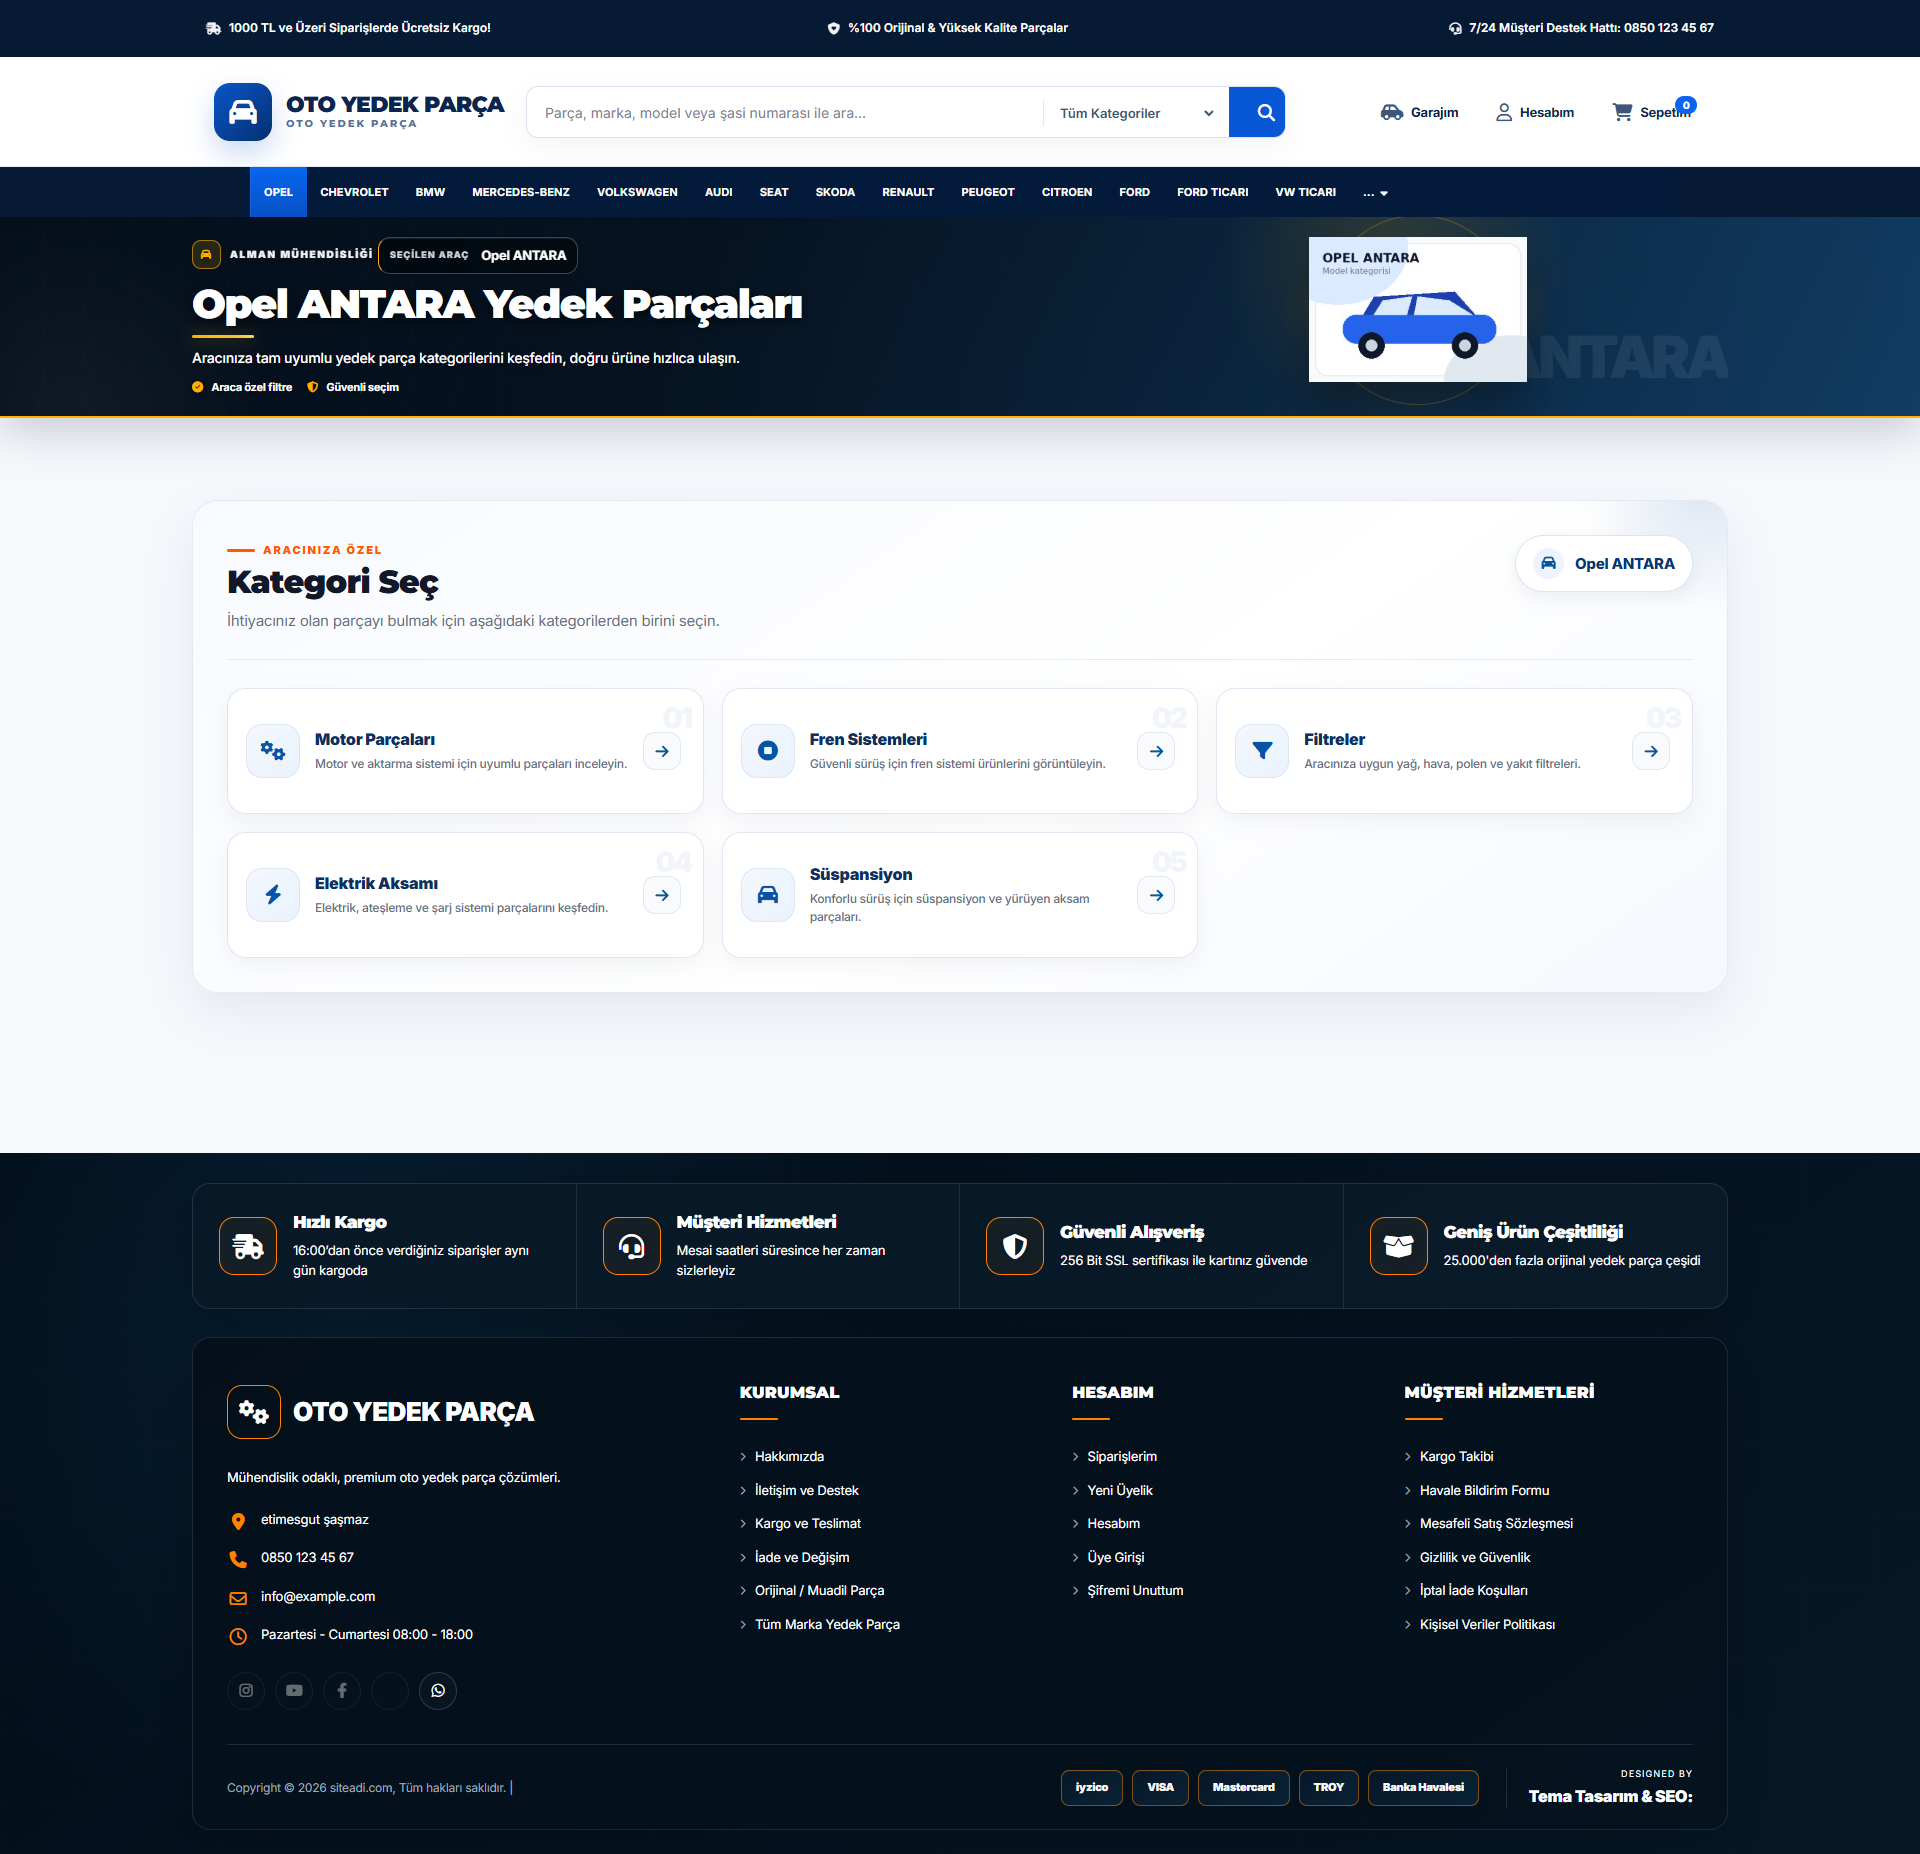Viewport: 1920px width, 1854px height.
Task: Click the Hızlı Kargo truck icon
Action: click(x=248, y=1246)
